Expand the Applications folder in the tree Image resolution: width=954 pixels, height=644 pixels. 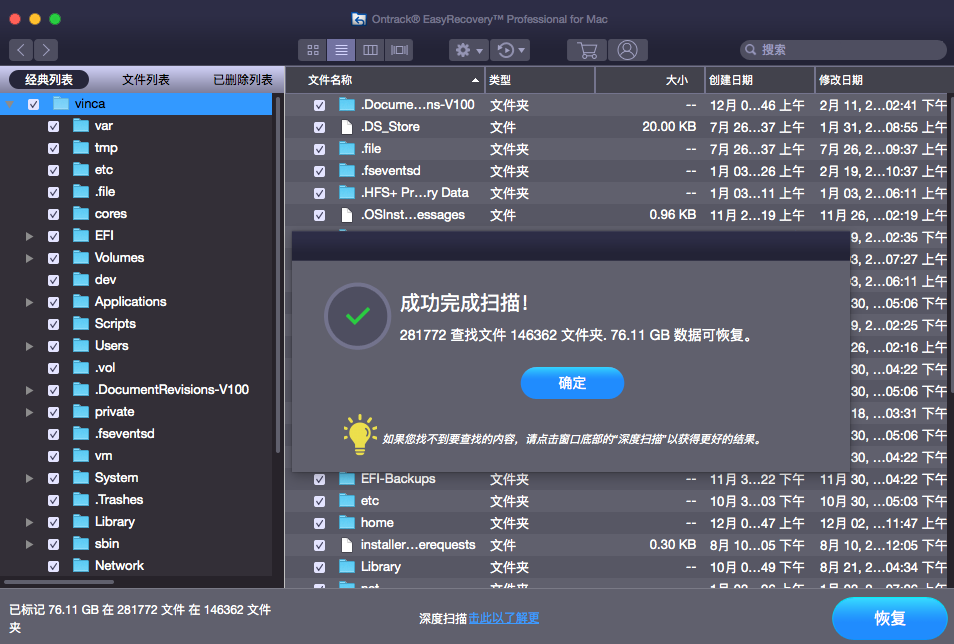click(x=28, y=301)
